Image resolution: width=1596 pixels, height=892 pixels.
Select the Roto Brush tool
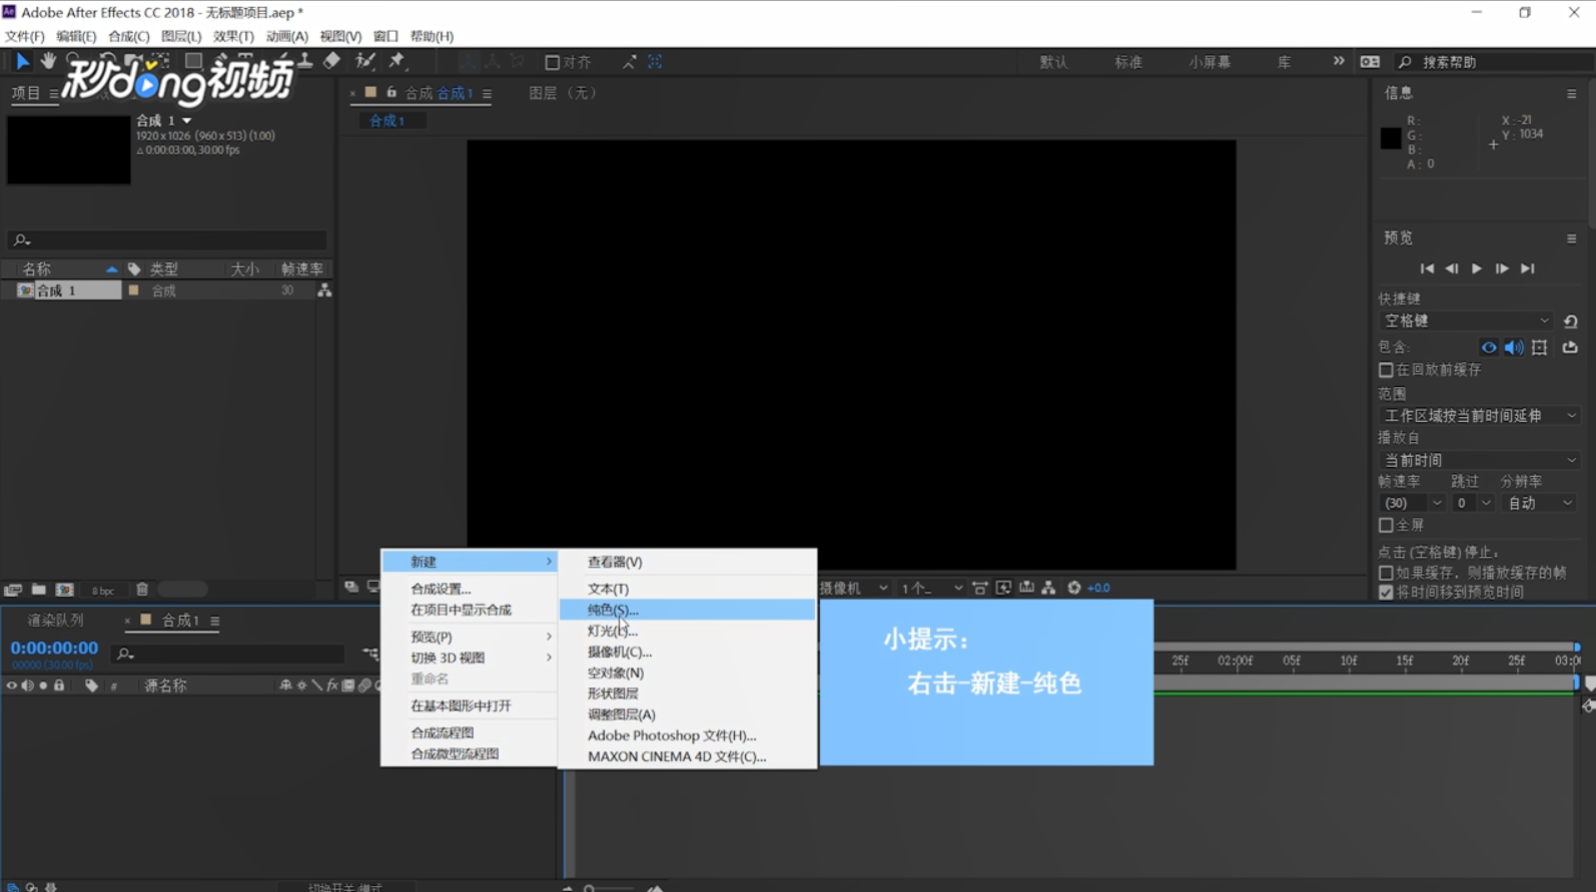coord(365,61)
